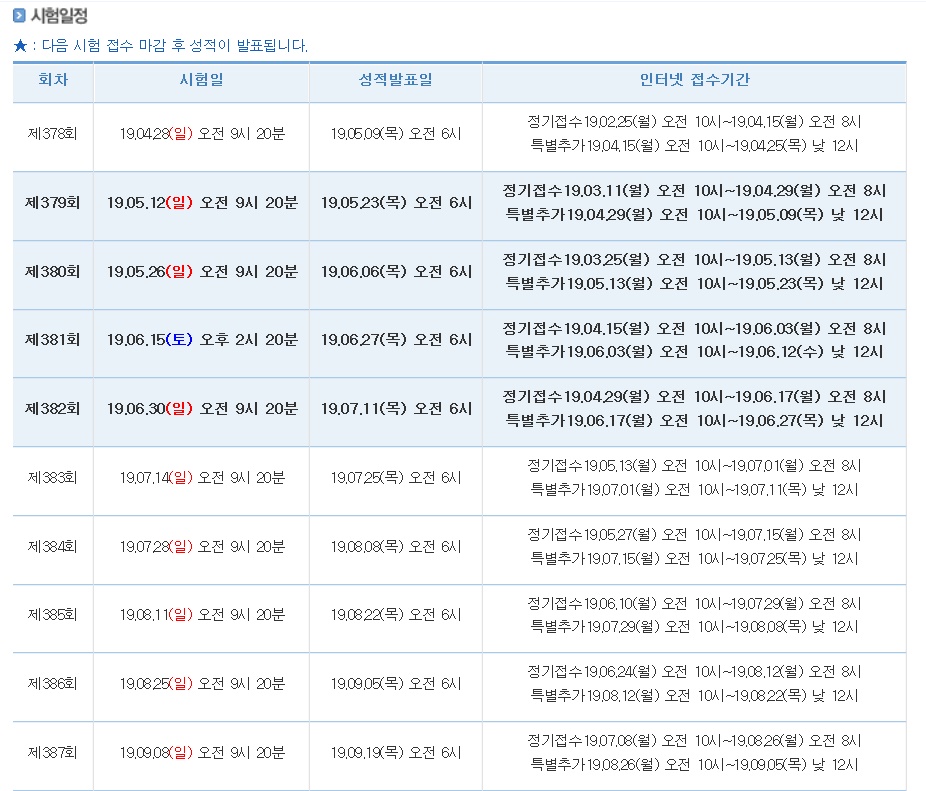Image resolution: width=926 pixels, height=791 pixels.
Task: Click 정기접수 line starting 19.06.24(월) for 제386회
Action: pos(694,672)
